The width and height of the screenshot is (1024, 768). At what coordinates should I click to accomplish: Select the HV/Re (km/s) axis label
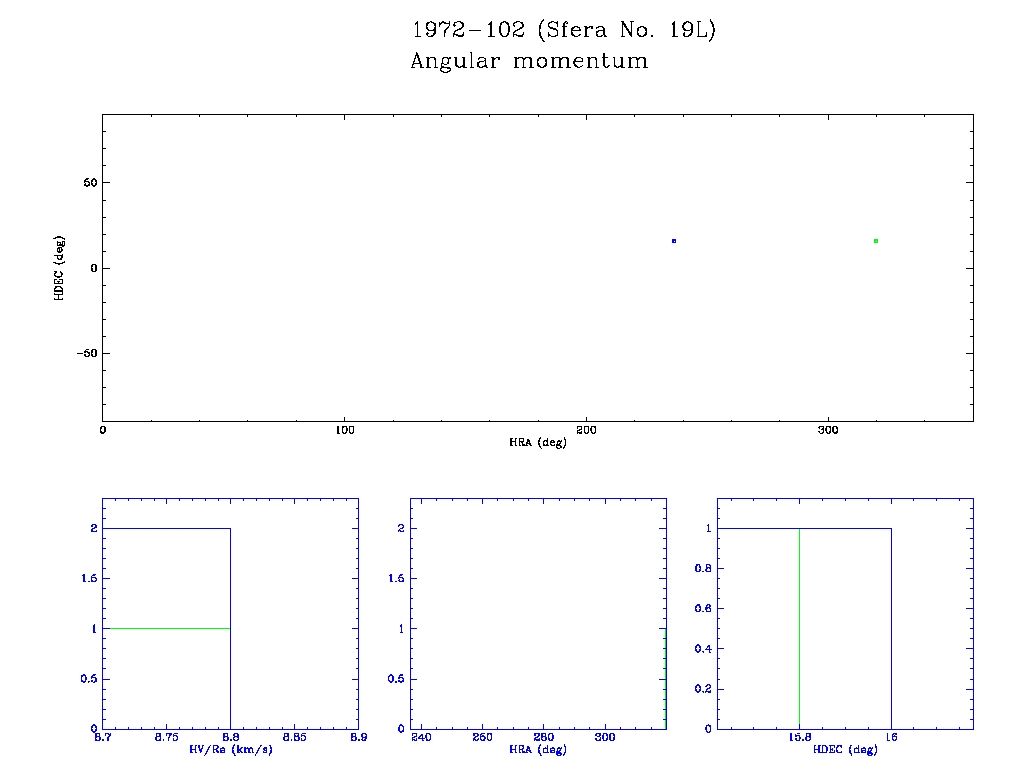coord(230,749)
